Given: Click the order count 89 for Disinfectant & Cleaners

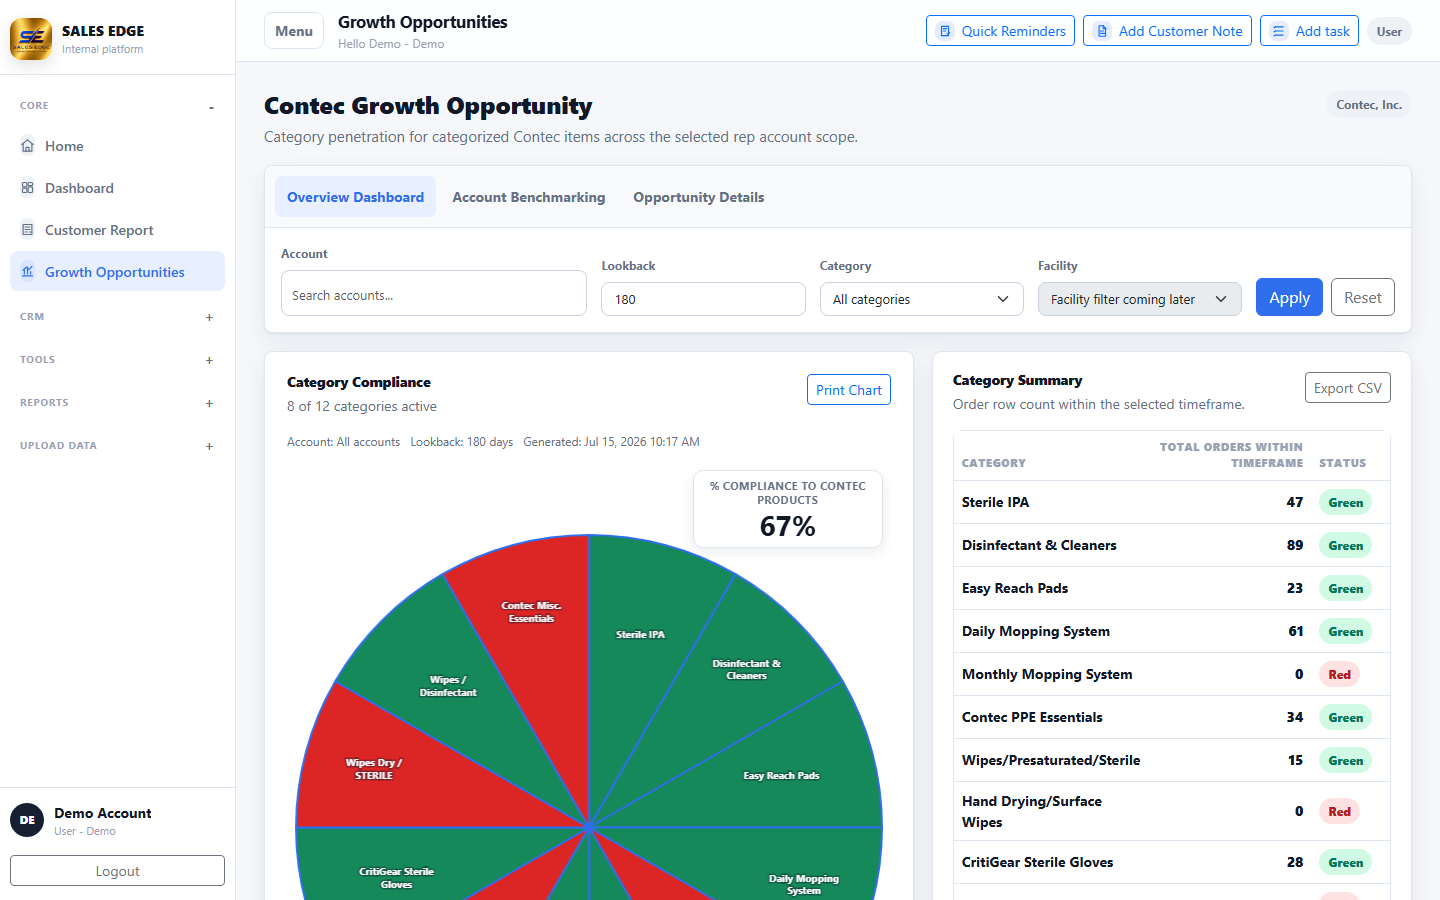Looking at the screenshot, I should (x=1295, y=545).
